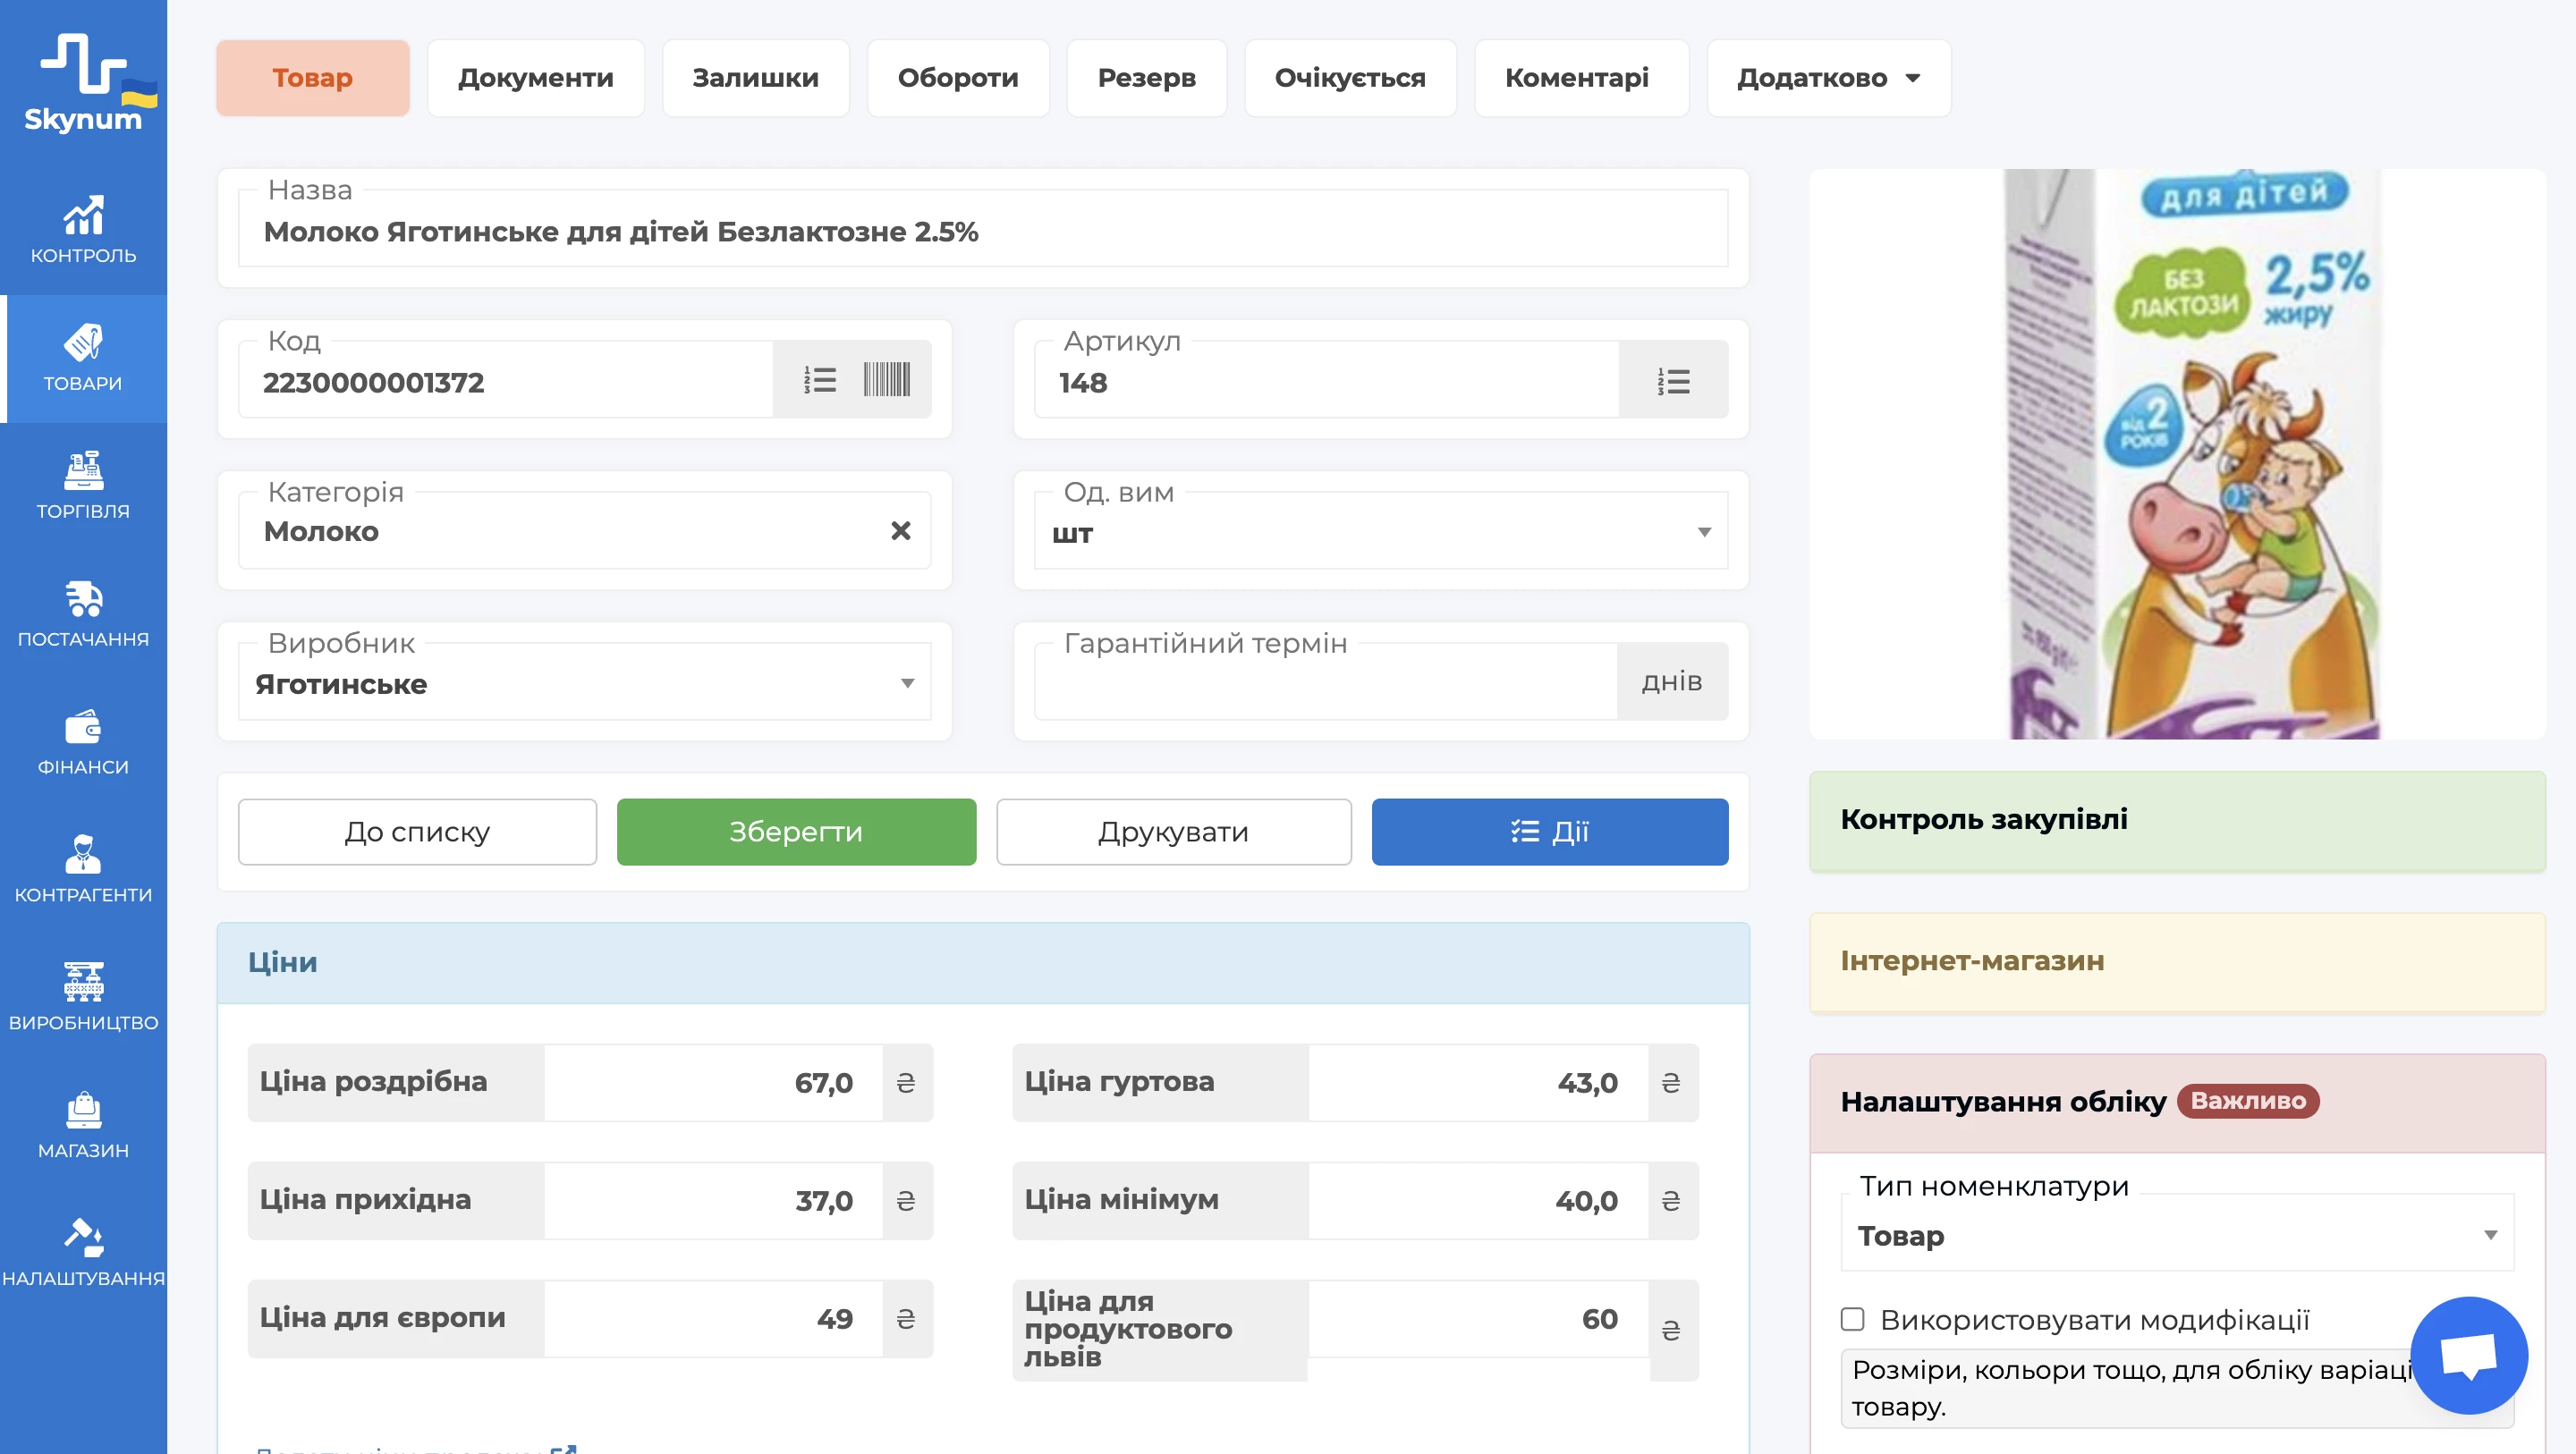Image resolution: width=2576 pixels, height=1454 pixels.
Task: Open Налаштування settings section
Action: (x=83, y=1254)
